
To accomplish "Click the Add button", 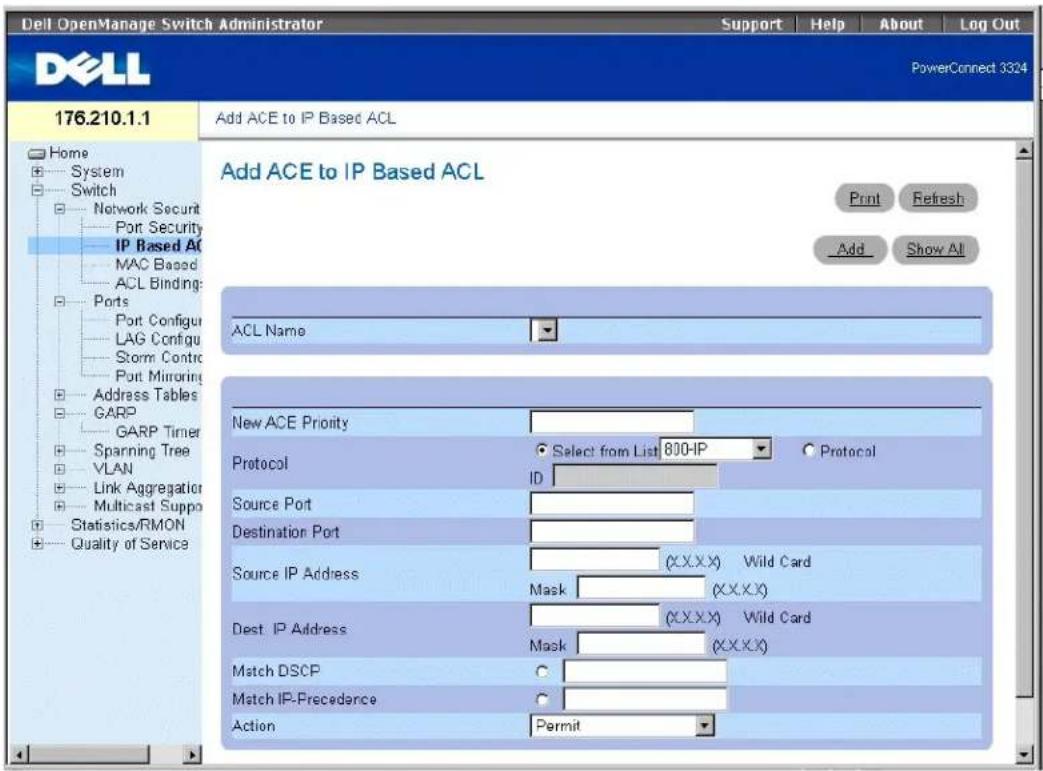I will click(x=850, y=249).
